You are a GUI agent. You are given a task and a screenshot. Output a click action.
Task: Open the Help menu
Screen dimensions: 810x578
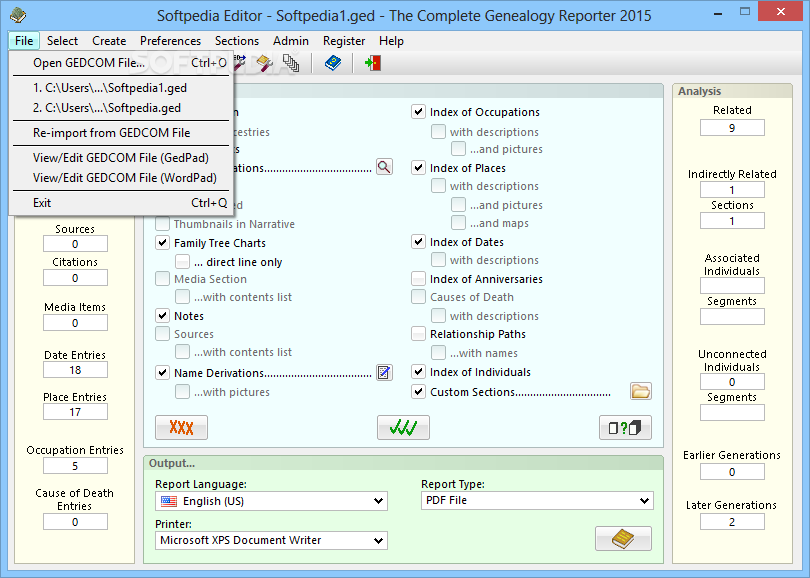point(391,41)
